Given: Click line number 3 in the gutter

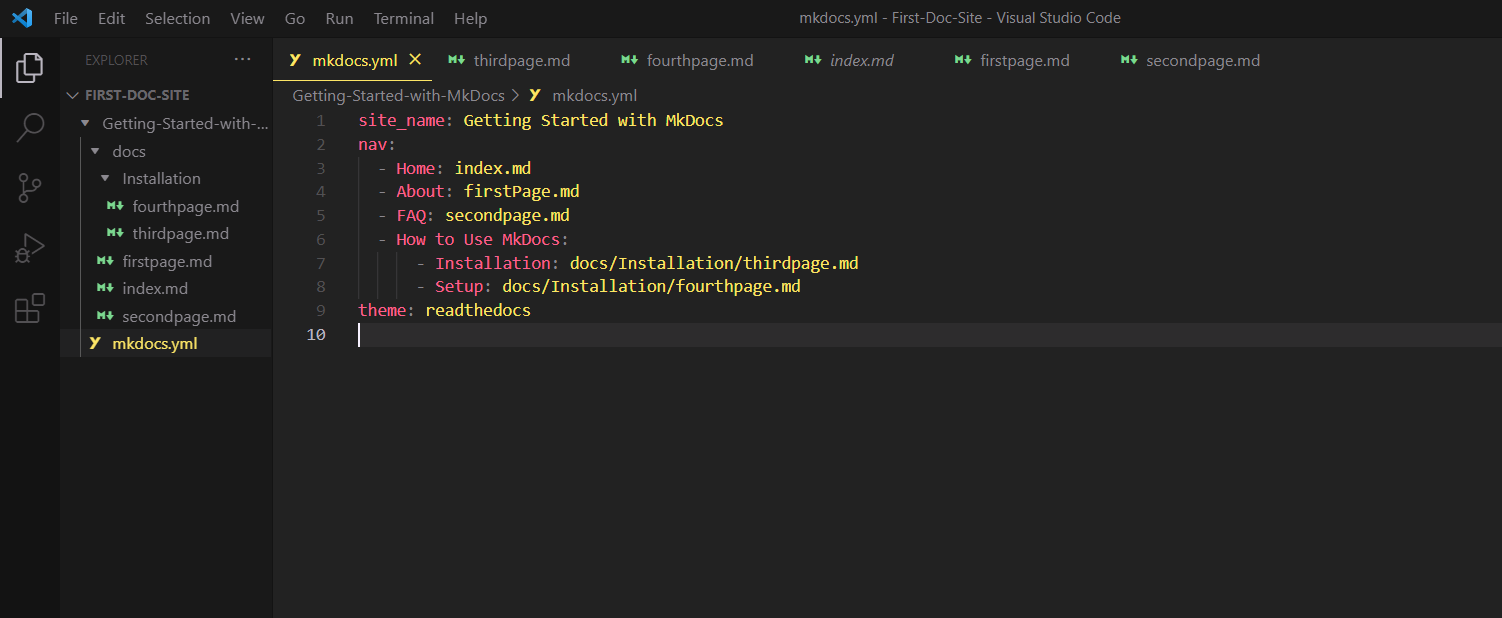Looking at the screenshot, I should 321,168.
